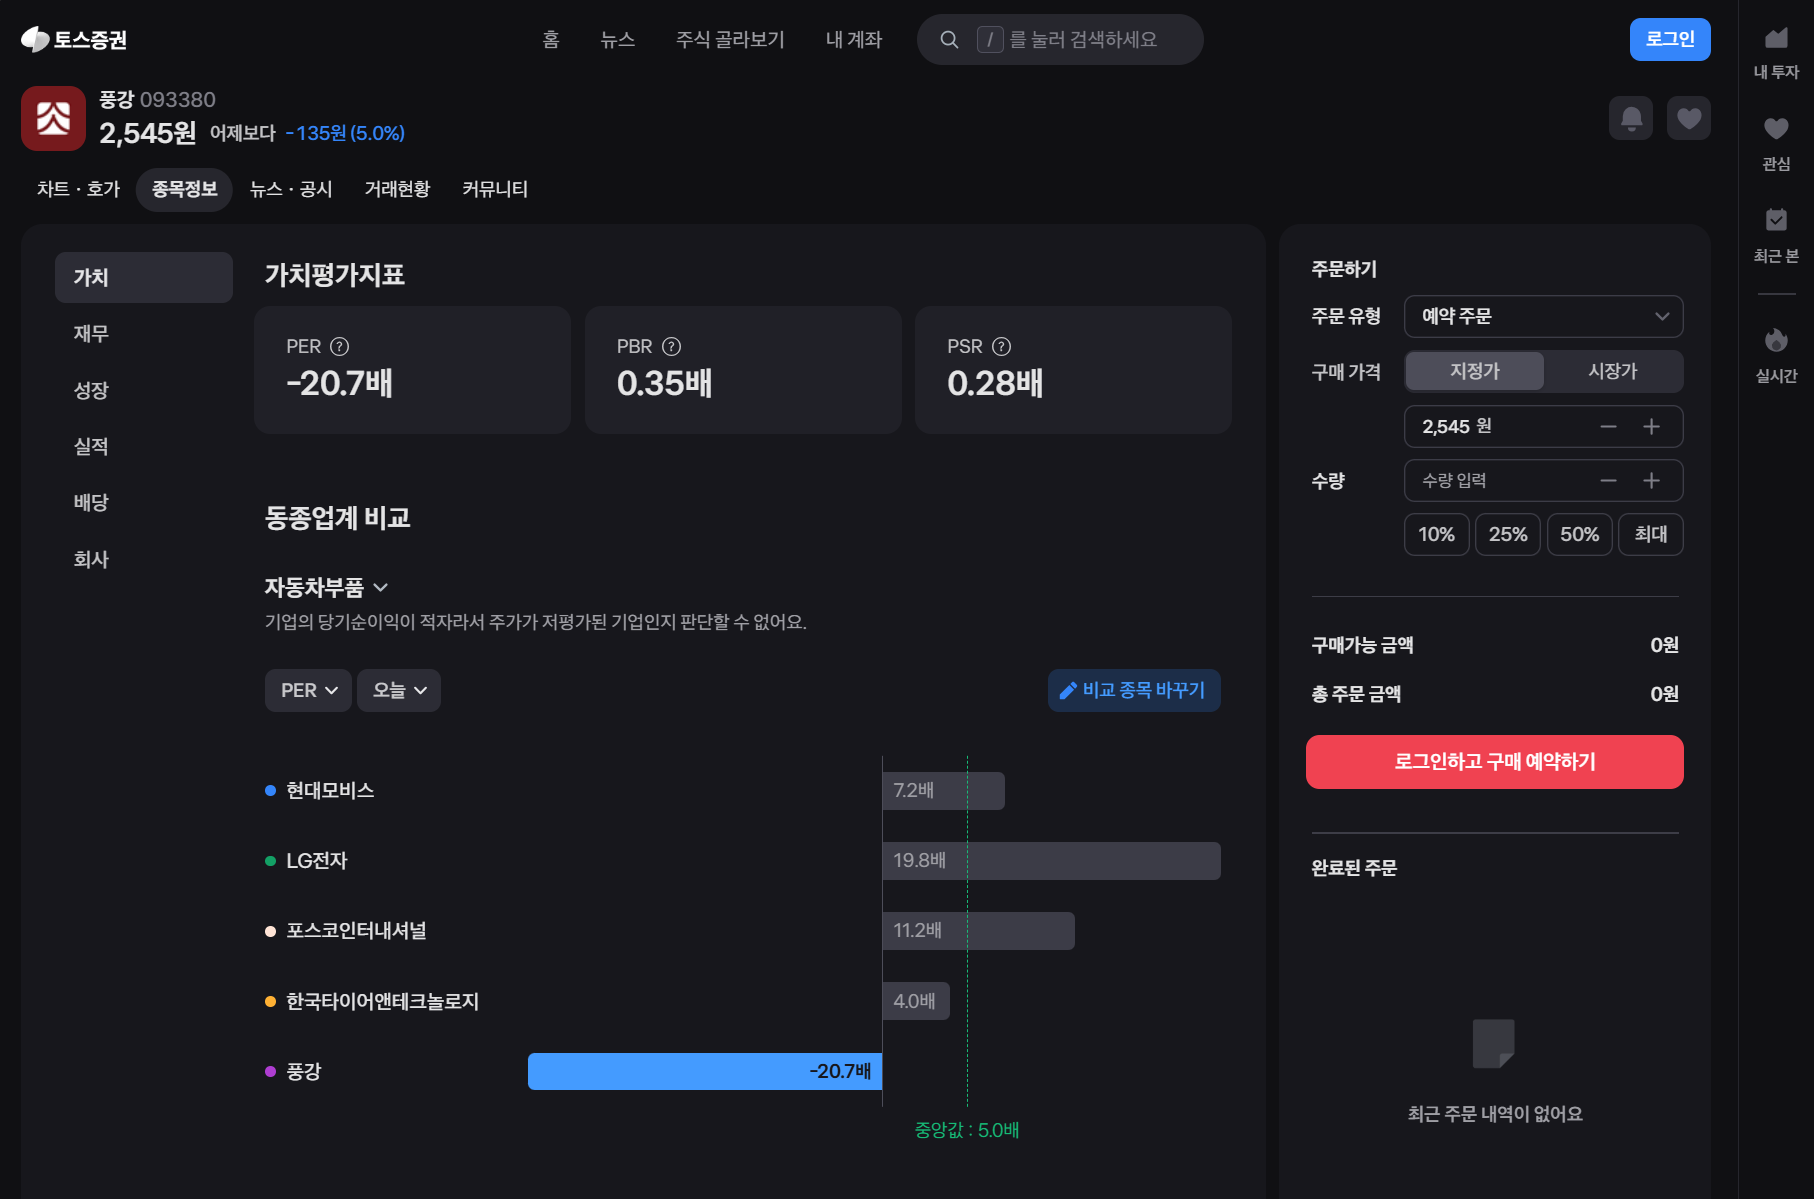Click the 로그인 button
Viewport: 1814px width, 1199px height.
[1670, 39]
